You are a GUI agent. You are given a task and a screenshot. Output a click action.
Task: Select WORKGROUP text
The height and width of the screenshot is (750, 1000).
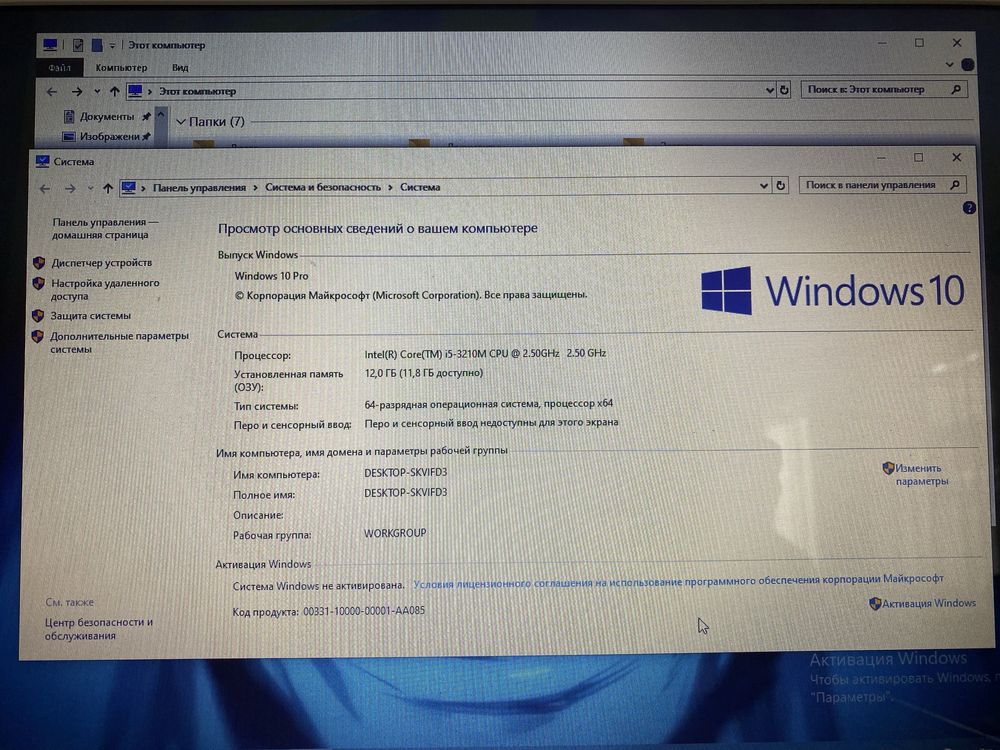point(395,533)
